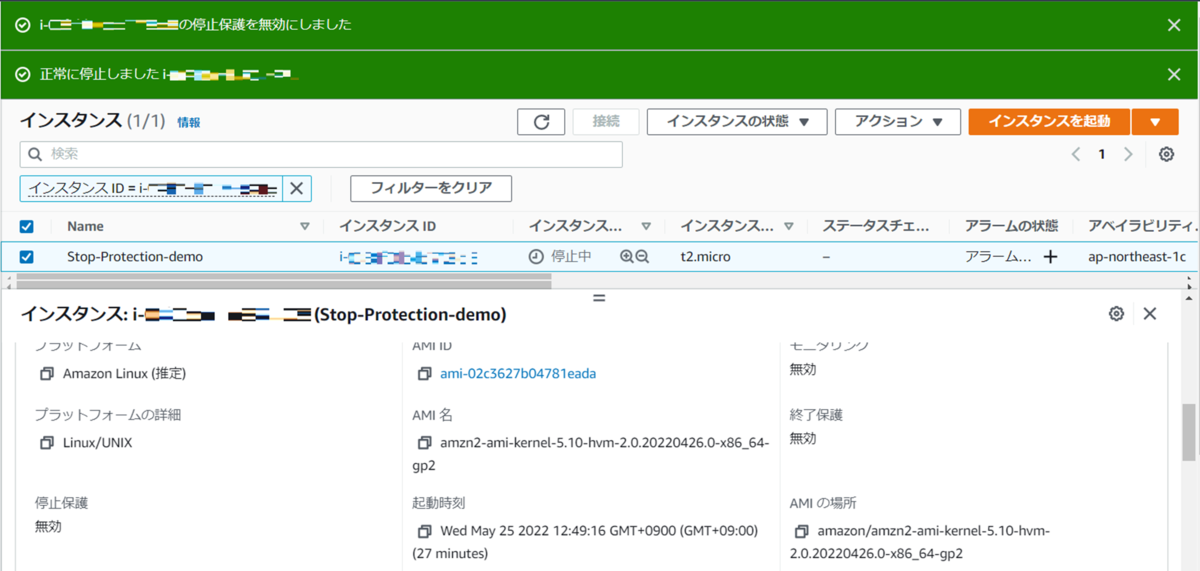Copy the launch time value
Viewport: 1200px width, 571px height.
424,531
